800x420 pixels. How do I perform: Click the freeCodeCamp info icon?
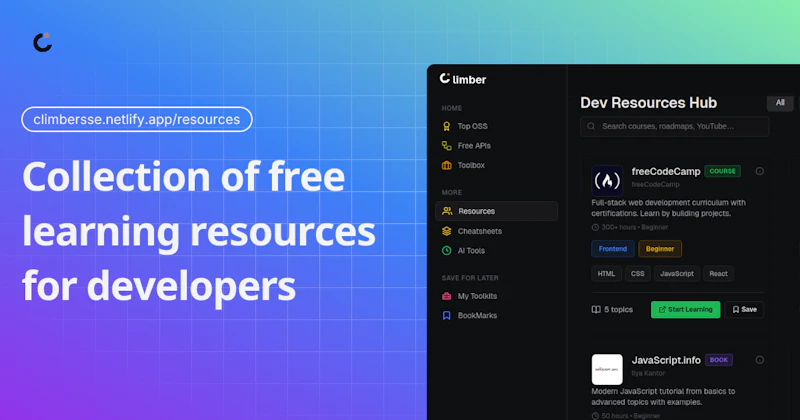pos(760,171)
